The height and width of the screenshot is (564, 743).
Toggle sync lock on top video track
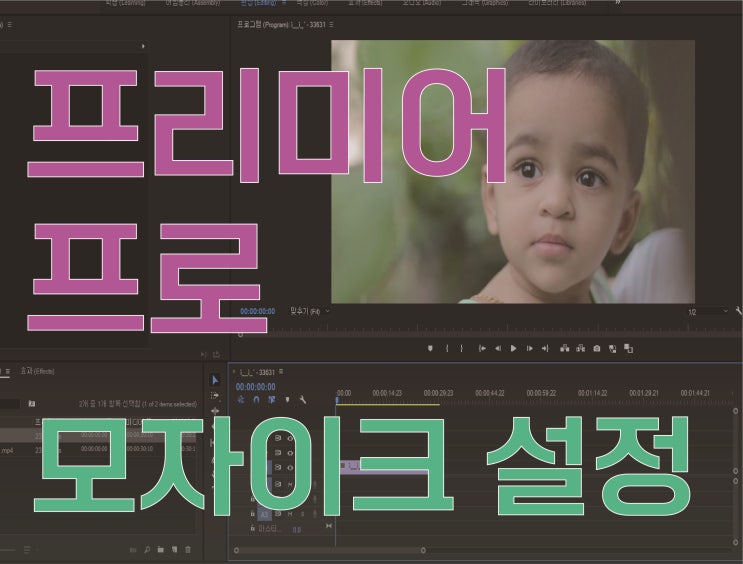[x=278, y=438]
